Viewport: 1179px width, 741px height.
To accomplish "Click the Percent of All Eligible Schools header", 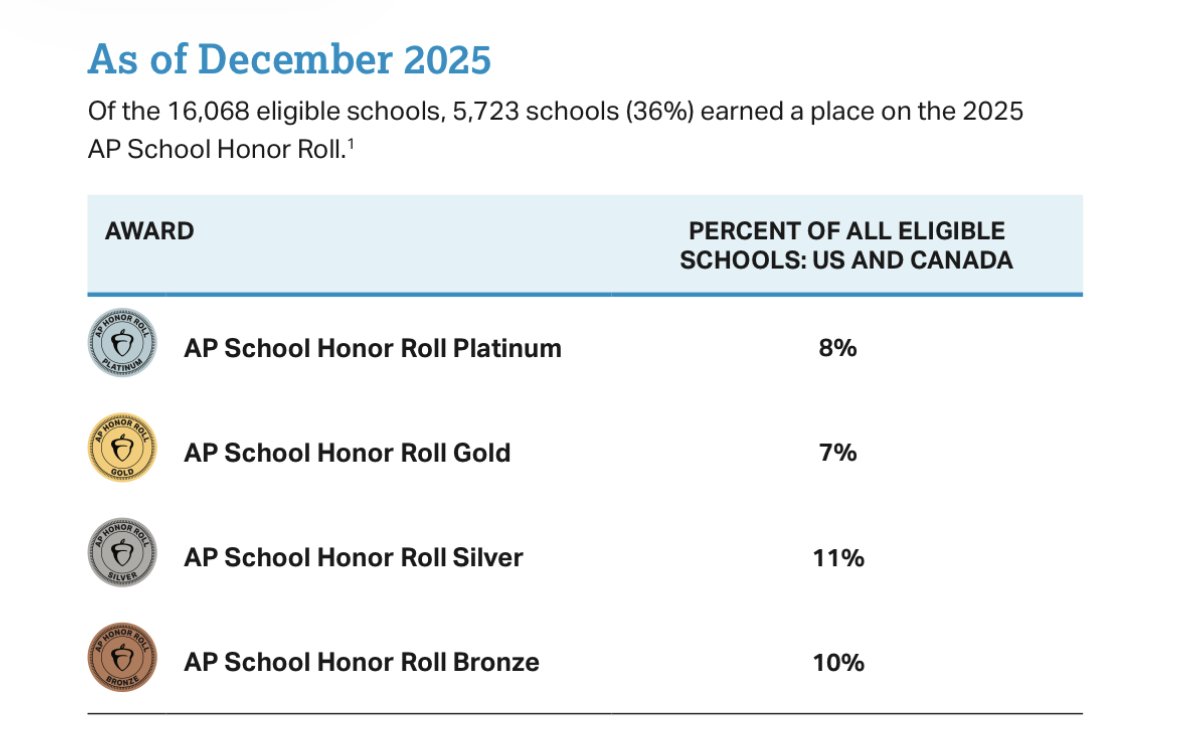I will click(846, 246).
